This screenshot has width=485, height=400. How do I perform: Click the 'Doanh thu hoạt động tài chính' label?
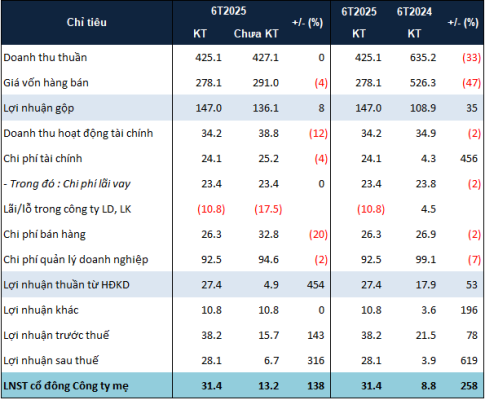(78, 133)
